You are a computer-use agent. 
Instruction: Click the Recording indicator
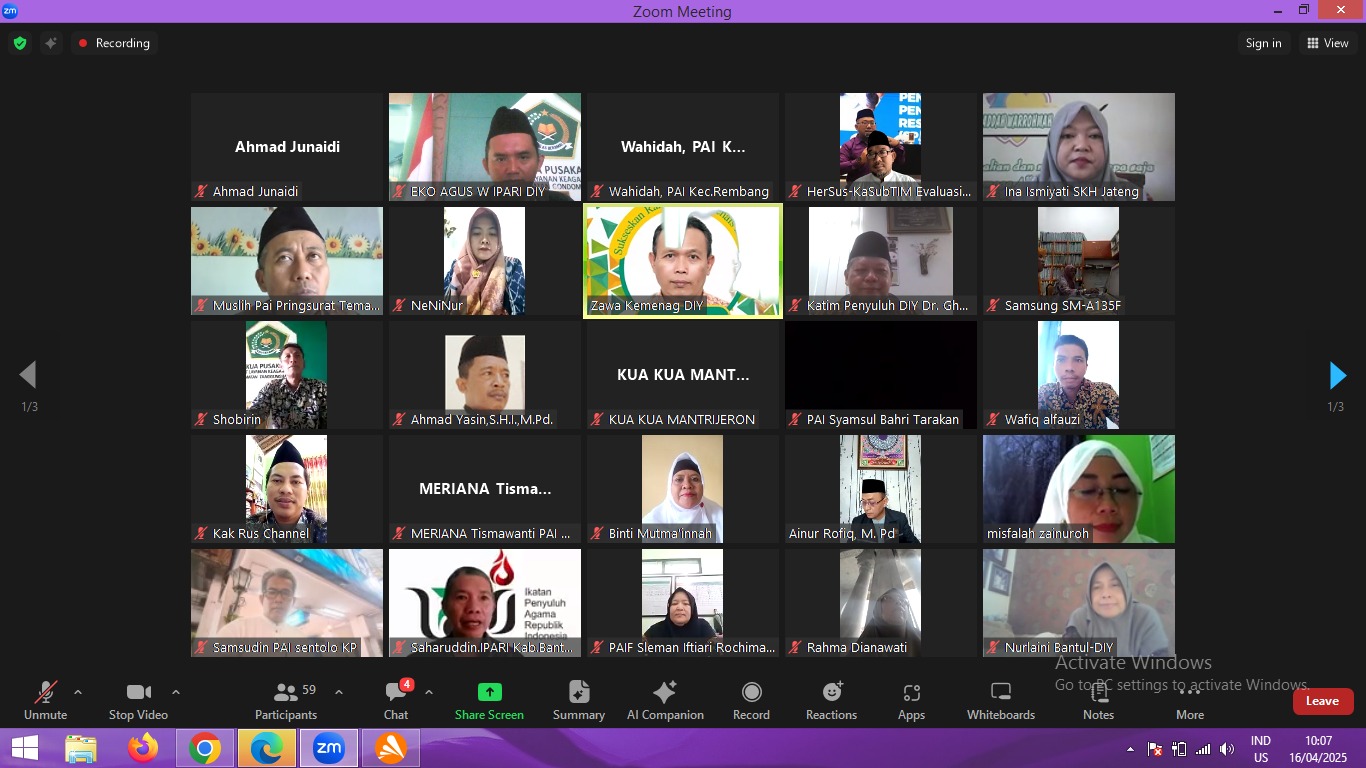click(114, 43)
